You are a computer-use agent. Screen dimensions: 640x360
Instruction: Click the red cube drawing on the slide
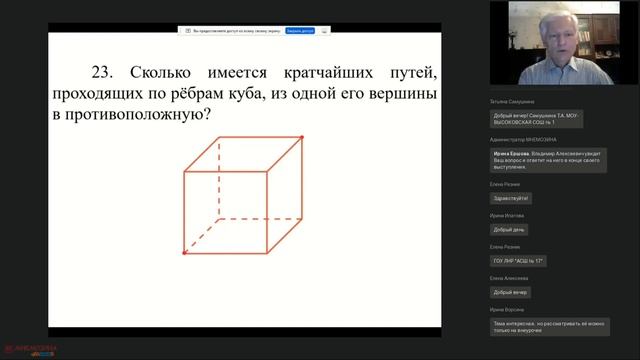click(x=243, y=195)
